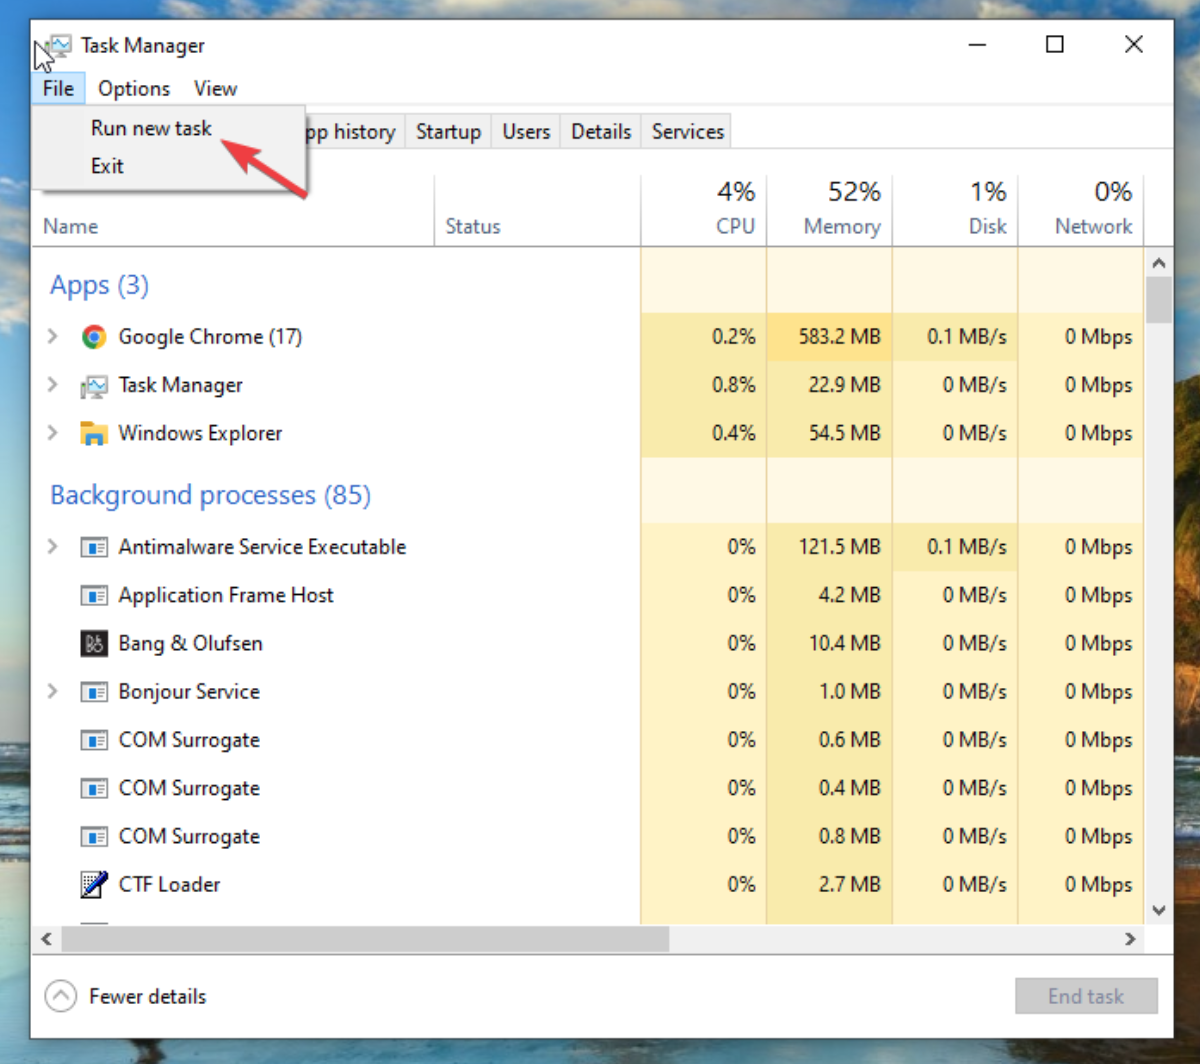This screenshot has height=1064, width=1200.
Task: Click the Bang & Olufsen icon
Action: pos(94,643)
